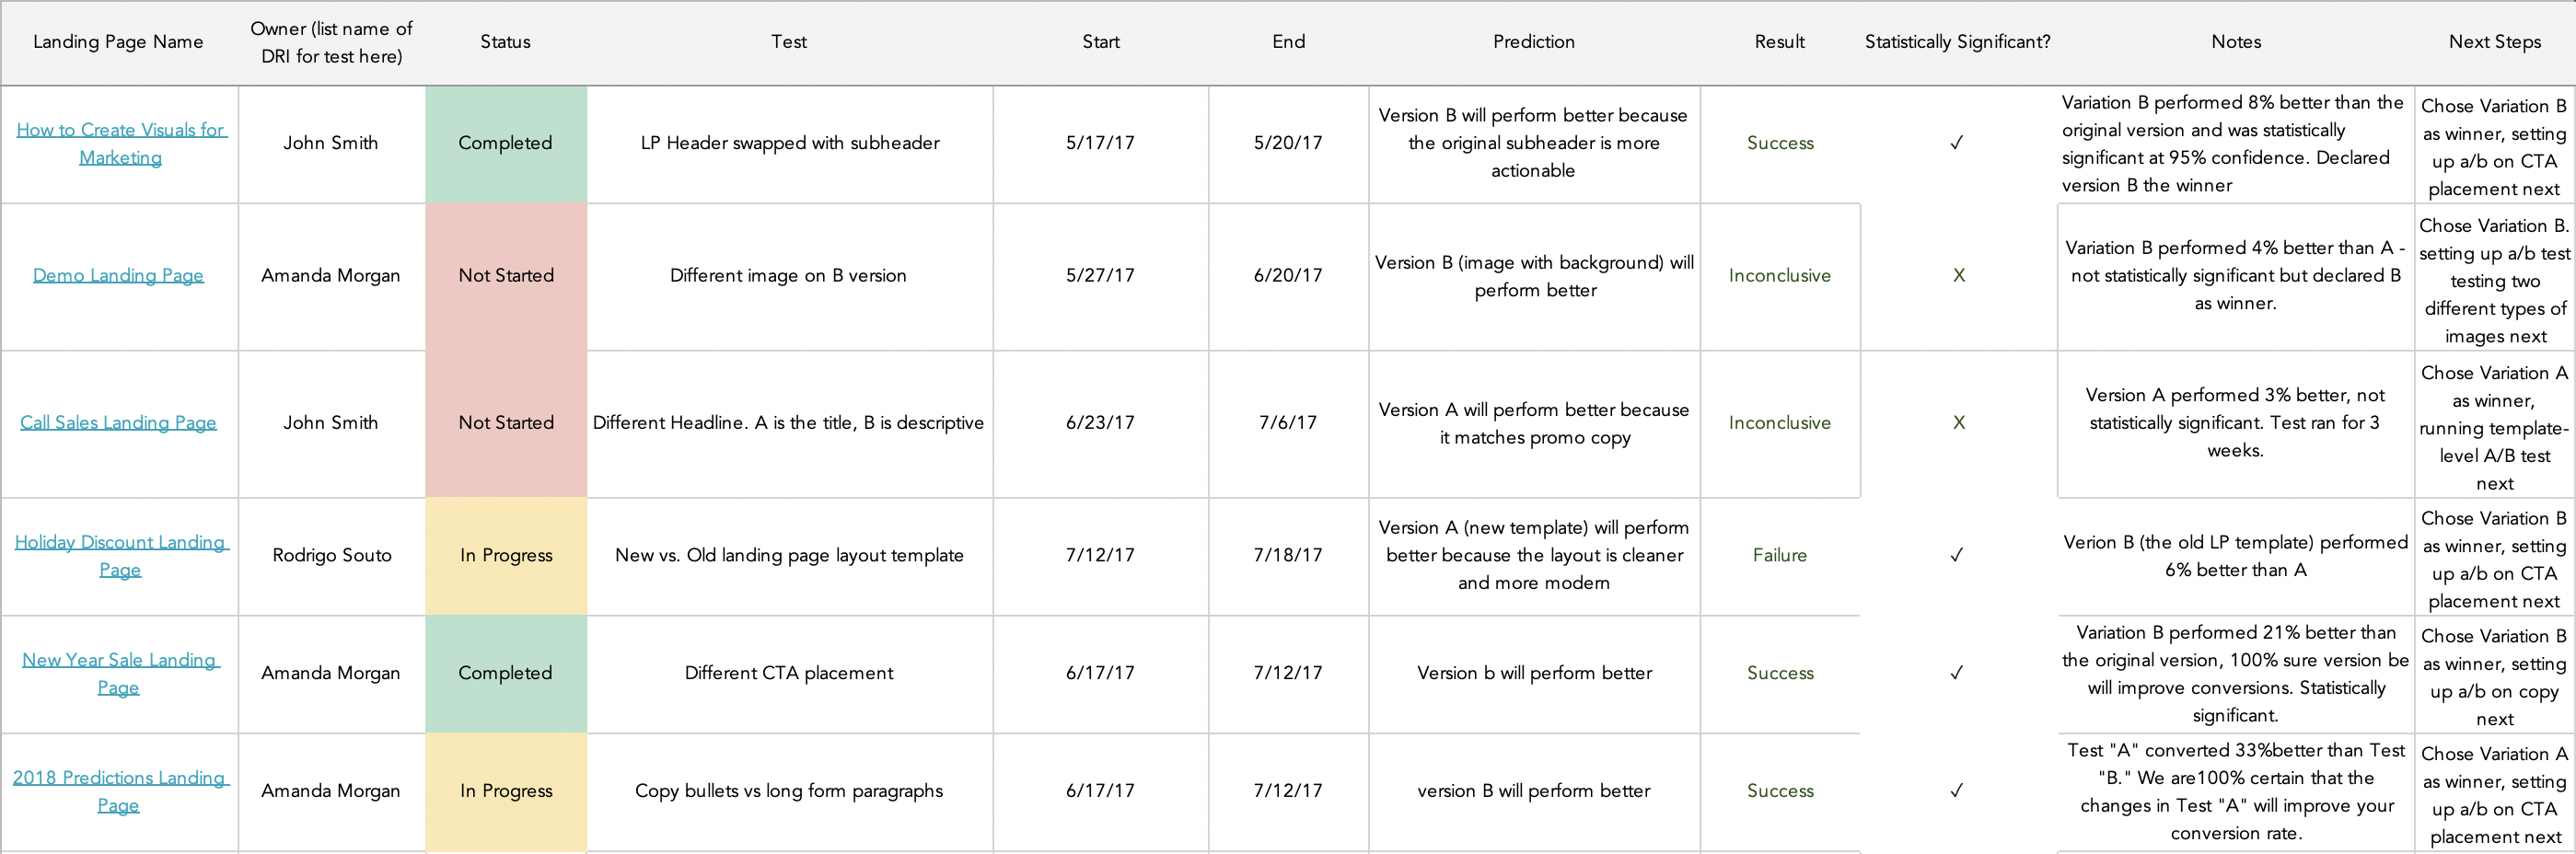This screenshot has height=854, width=2576.
Task: Click the X mark in the Call Sales row
Action: coord(1958,423)
